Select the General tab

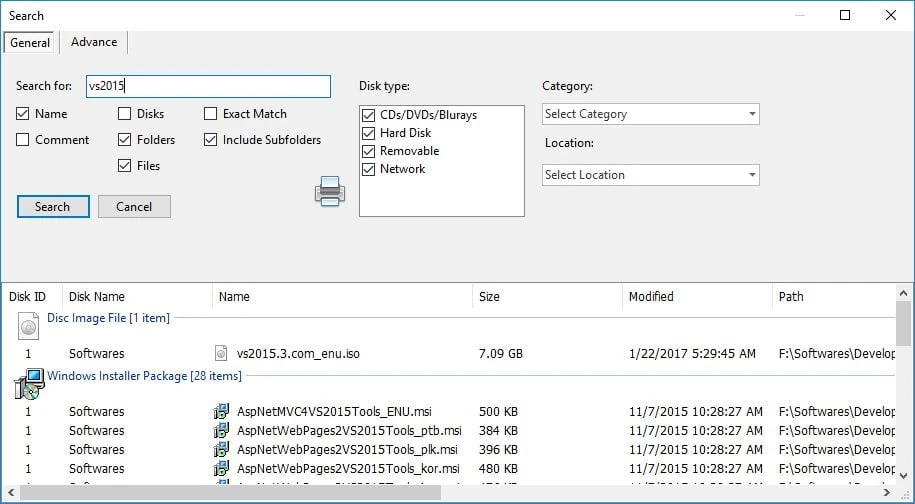coord(30,43)
